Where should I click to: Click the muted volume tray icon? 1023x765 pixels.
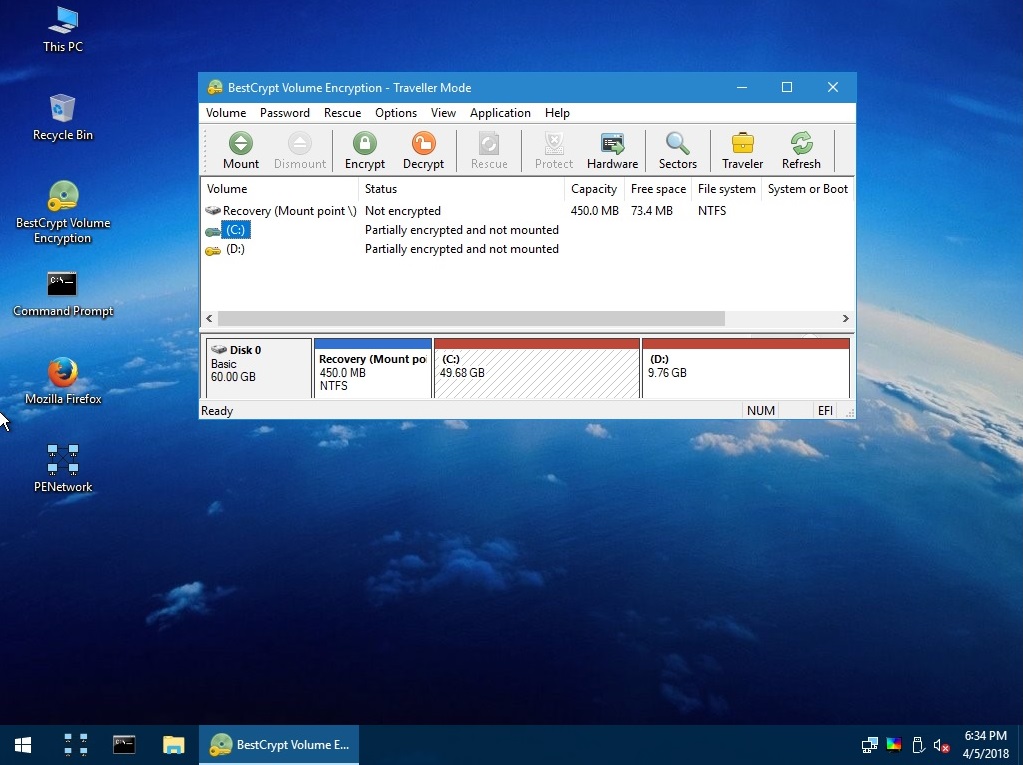click(x=941, y=745)
